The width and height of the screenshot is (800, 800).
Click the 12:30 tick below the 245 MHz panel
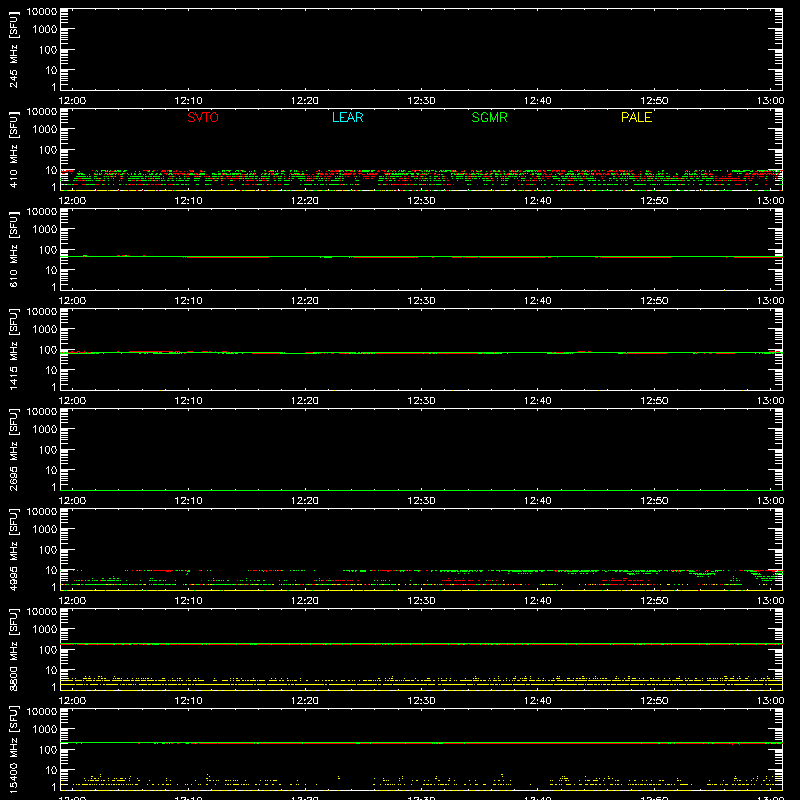click(x=421, y=101)
